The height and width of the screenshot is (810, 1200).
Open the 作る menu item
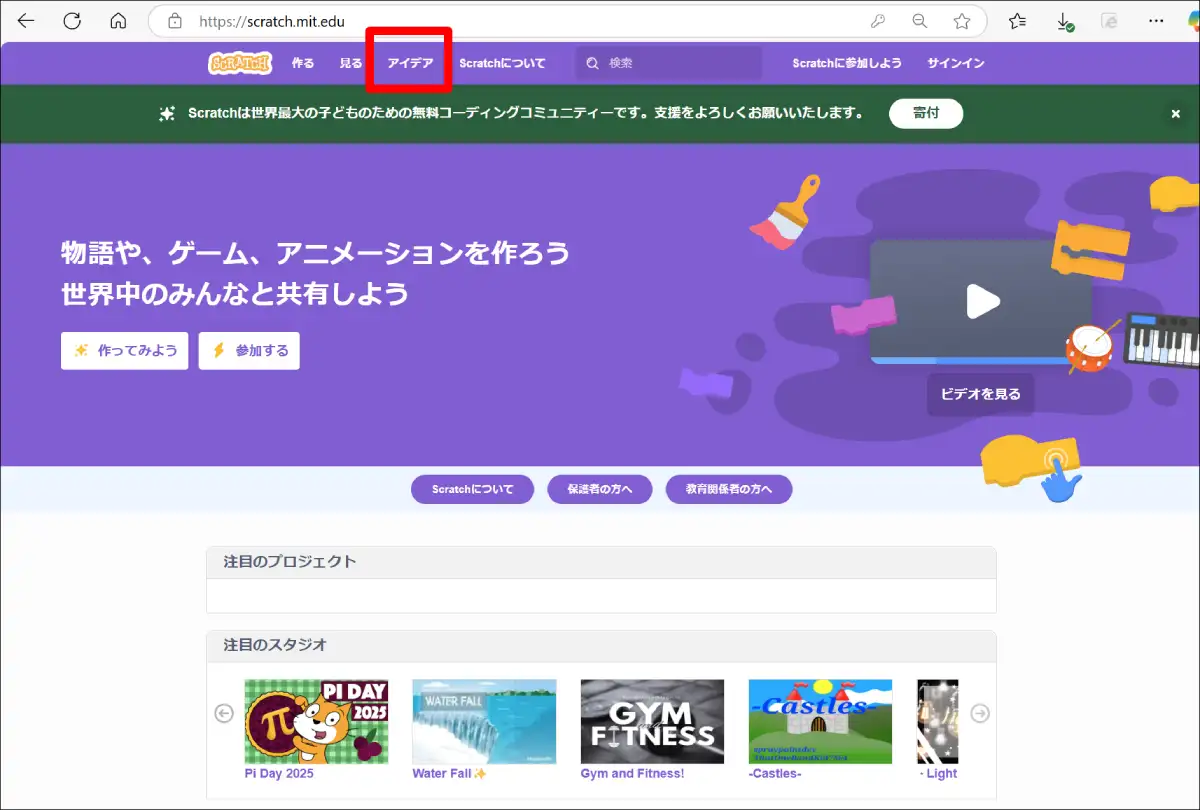pyautogui.click(x=303, y=63)
